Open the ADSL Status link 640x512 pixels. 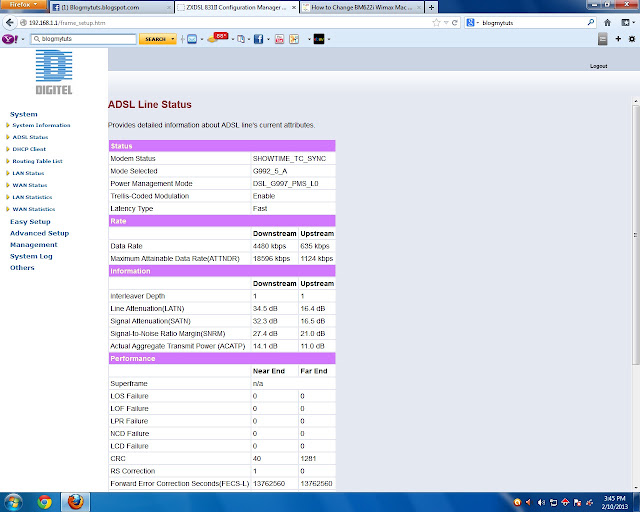pyautogui.click(x=30, y=137)
